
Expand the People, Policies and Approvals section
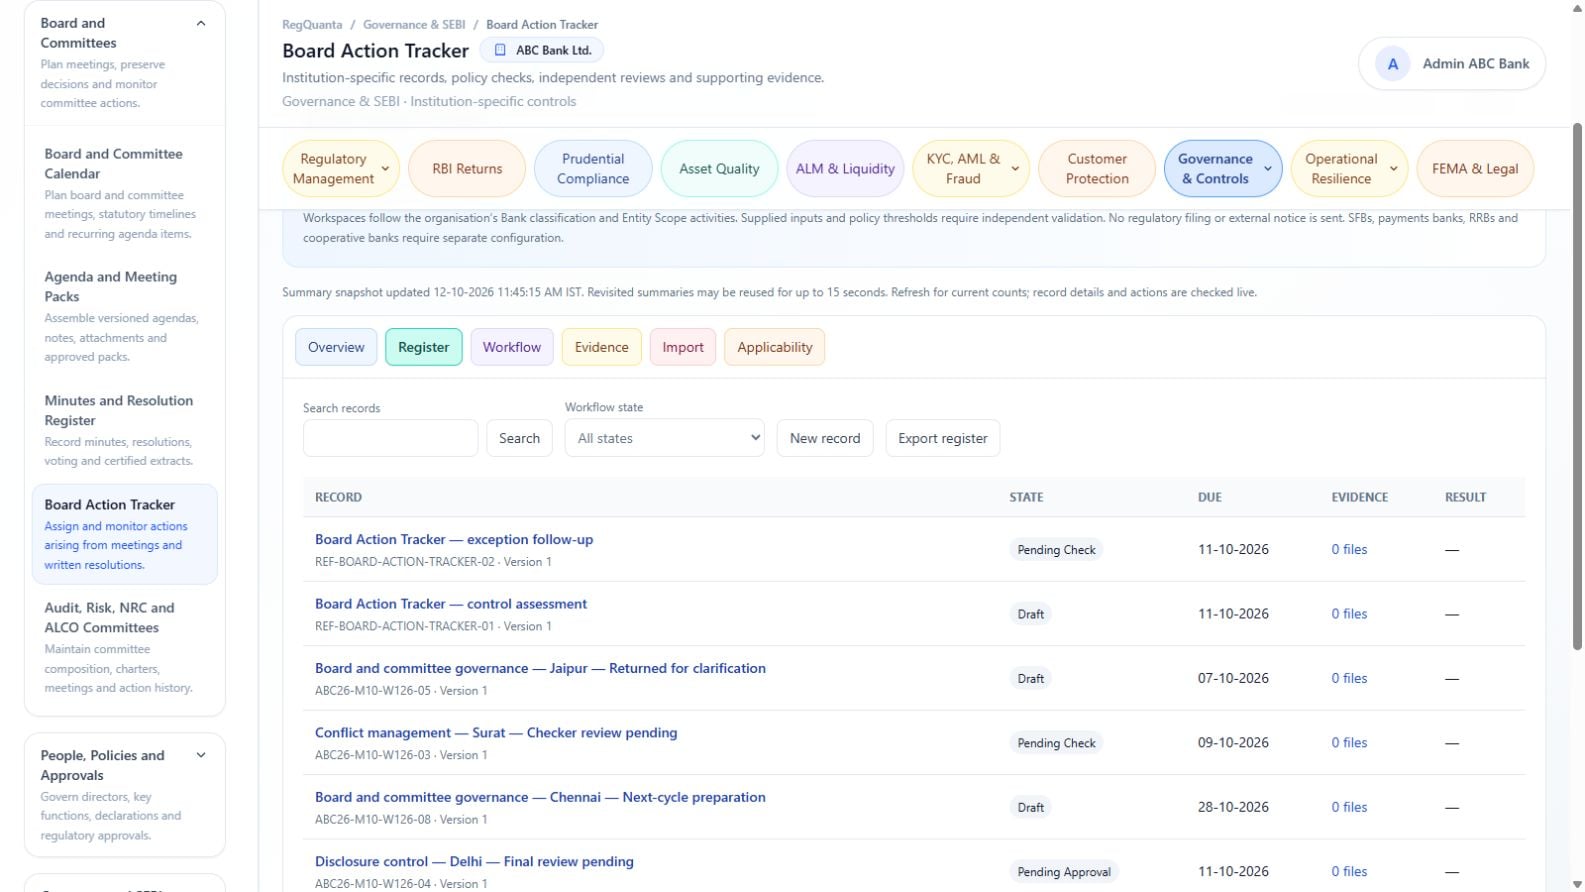[201, 756]
